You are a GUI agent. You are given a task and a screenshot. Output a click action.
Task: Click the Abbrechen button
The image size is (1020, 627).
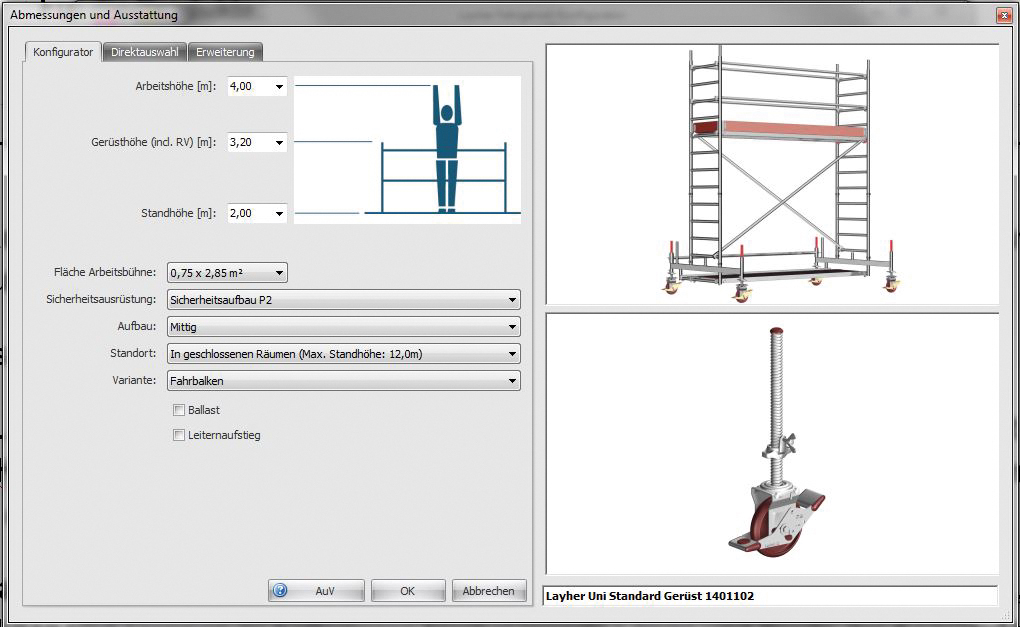pos(488,591)
